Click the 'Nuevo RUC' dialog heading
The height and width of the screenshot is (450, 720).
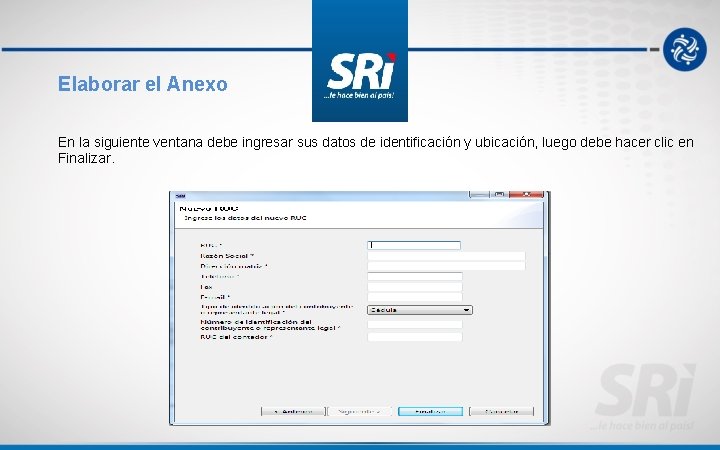click(x=209, y=208)
